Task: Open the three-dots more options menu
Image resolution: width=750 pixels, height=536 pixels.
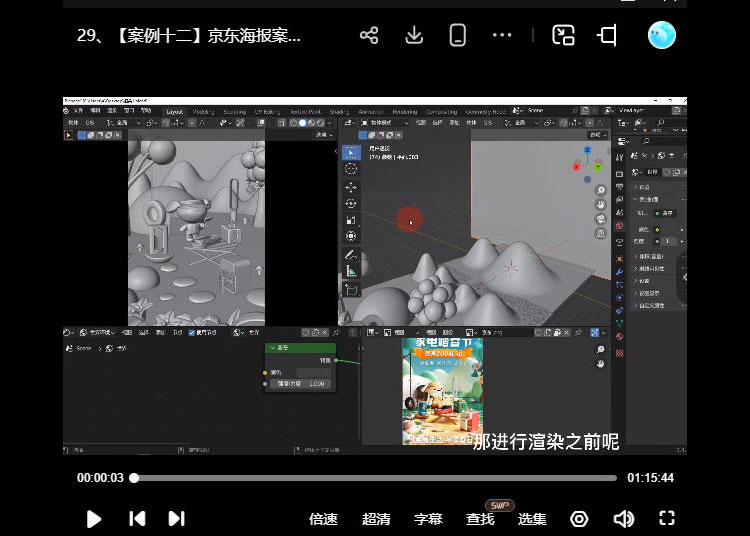Action: [x=502, y=36]
